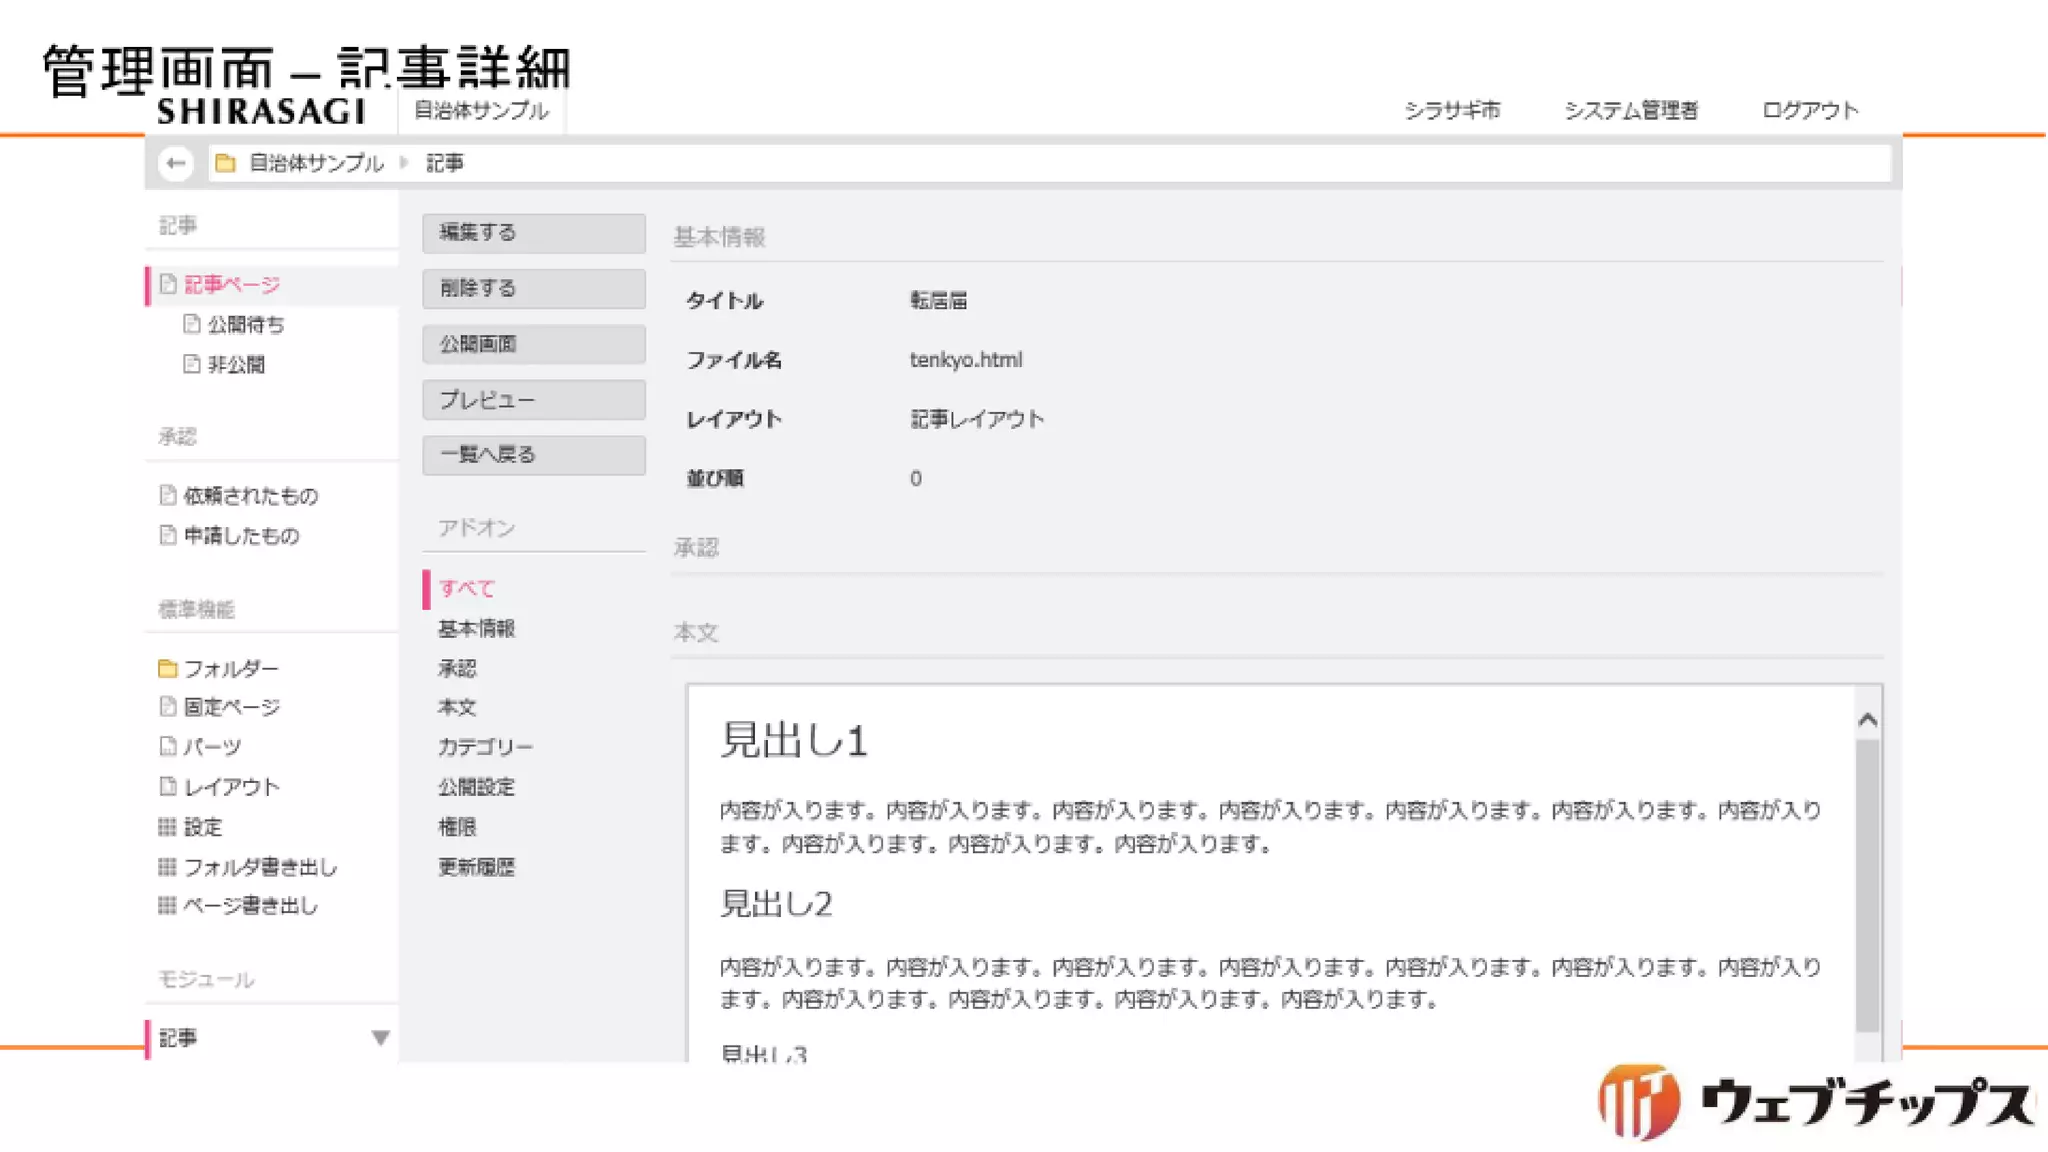2048x1152 pixels.
Task: Open 設定 grid item in sidebar
Action: (x=202, y=827)
